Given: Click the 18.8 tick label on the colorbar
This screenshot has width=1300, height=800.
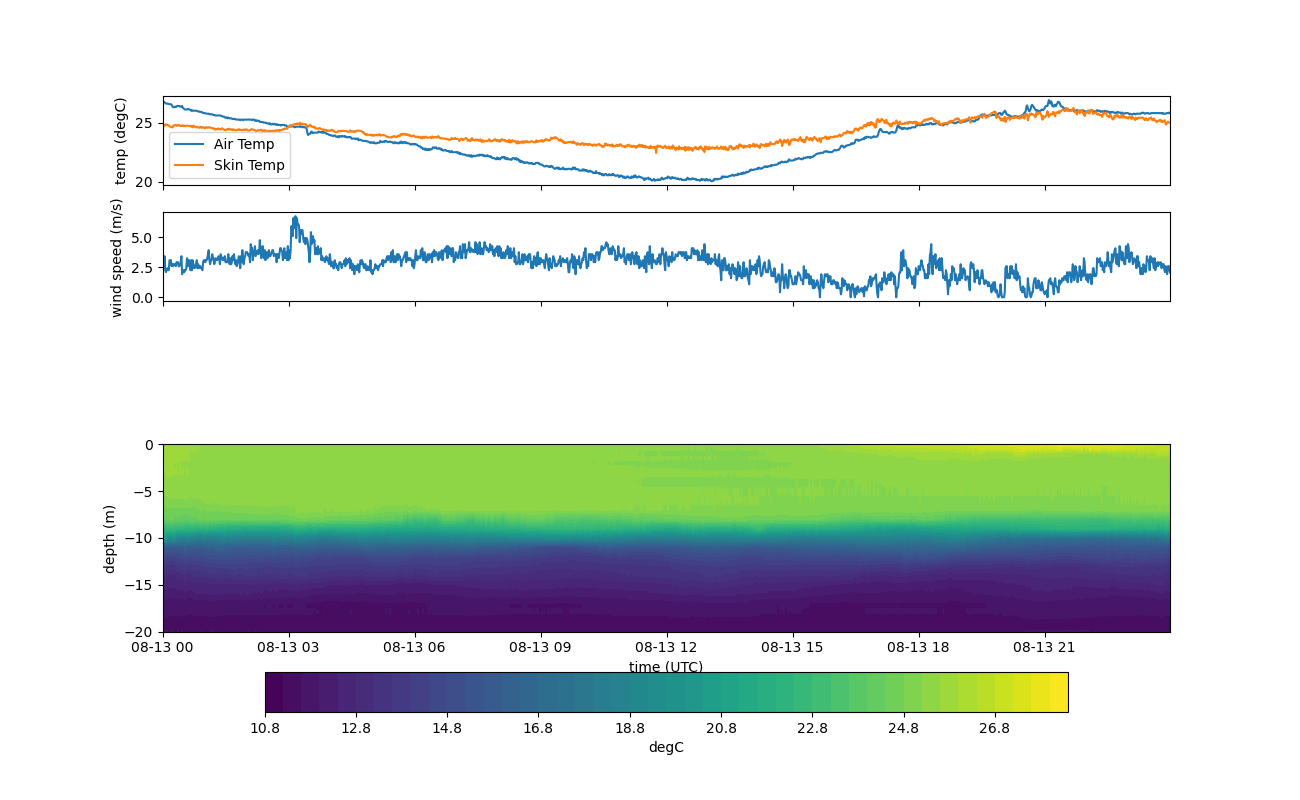Looking at the screenshot, I should click(629, 728).
